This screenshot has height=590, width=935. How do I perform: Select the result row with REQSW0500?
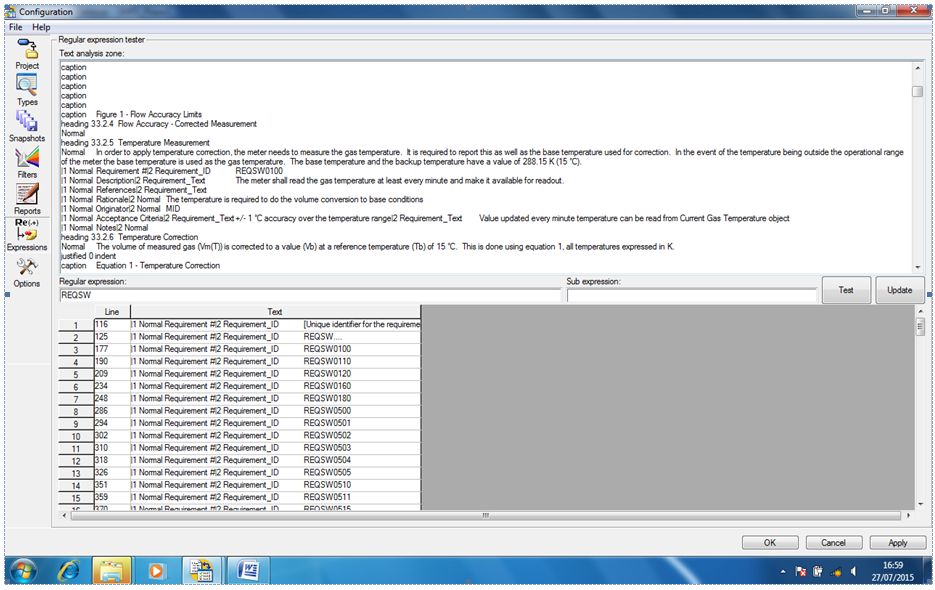(240, 411)
